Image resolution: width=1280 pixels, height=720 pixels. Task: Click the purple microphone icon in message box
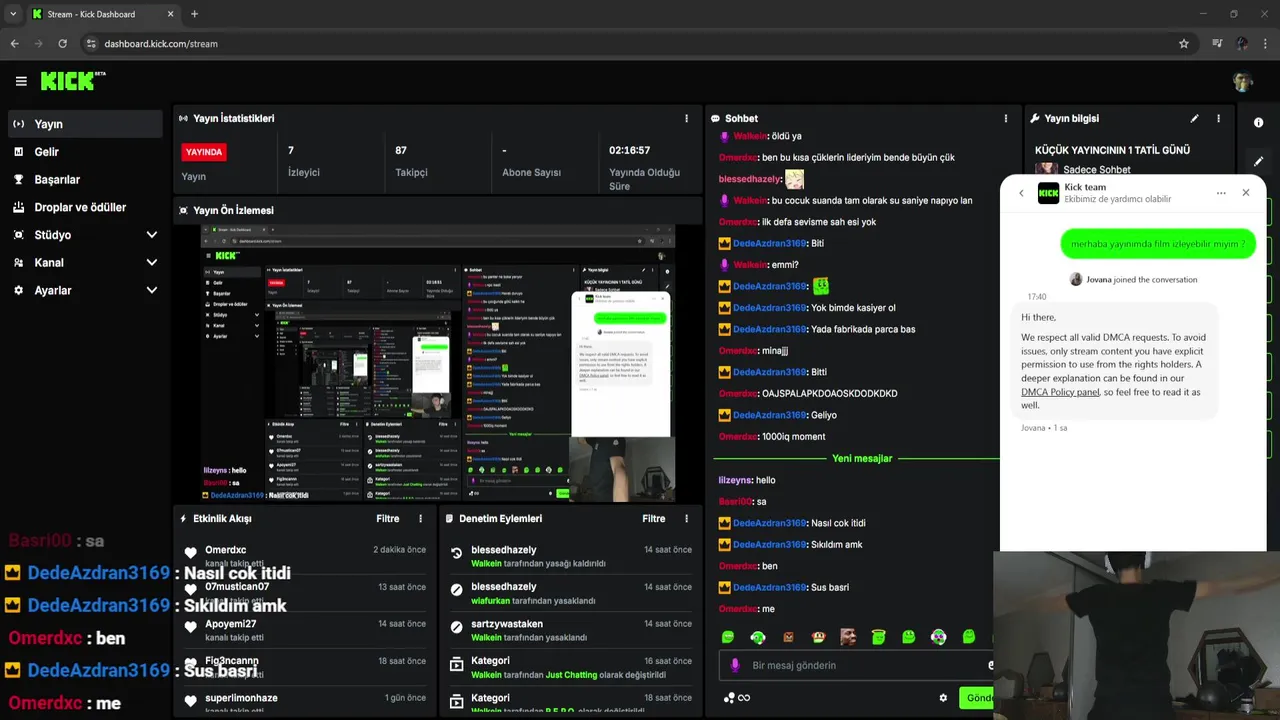tap(735, 665)
